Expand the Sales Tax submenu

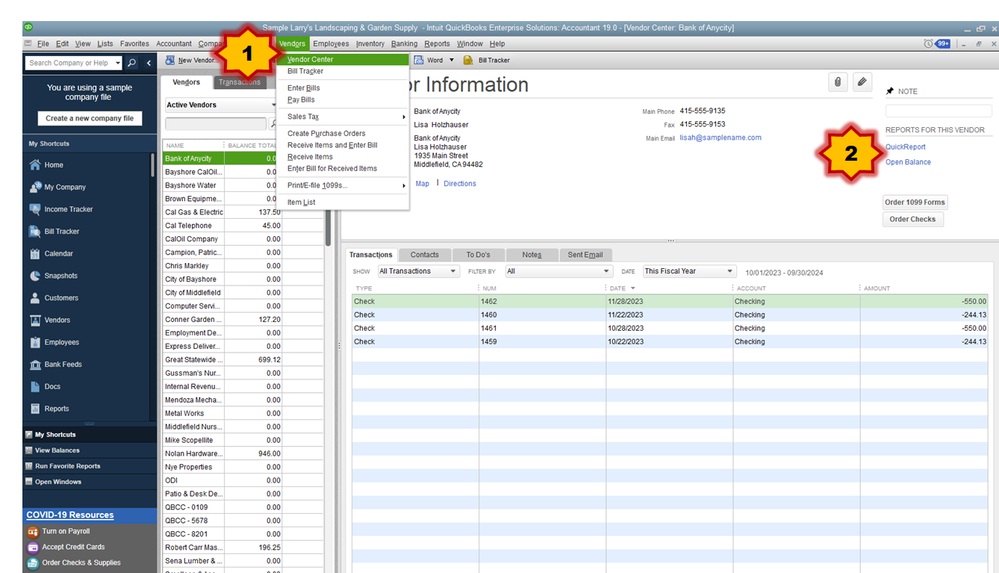pos(343,117)
